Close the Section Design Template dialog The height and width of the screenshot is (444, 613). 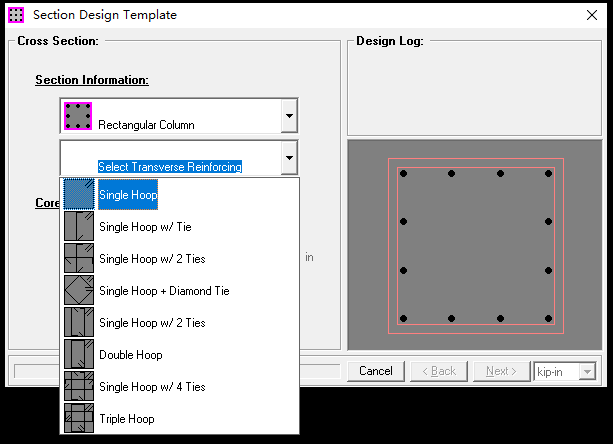tap(592, 15)
